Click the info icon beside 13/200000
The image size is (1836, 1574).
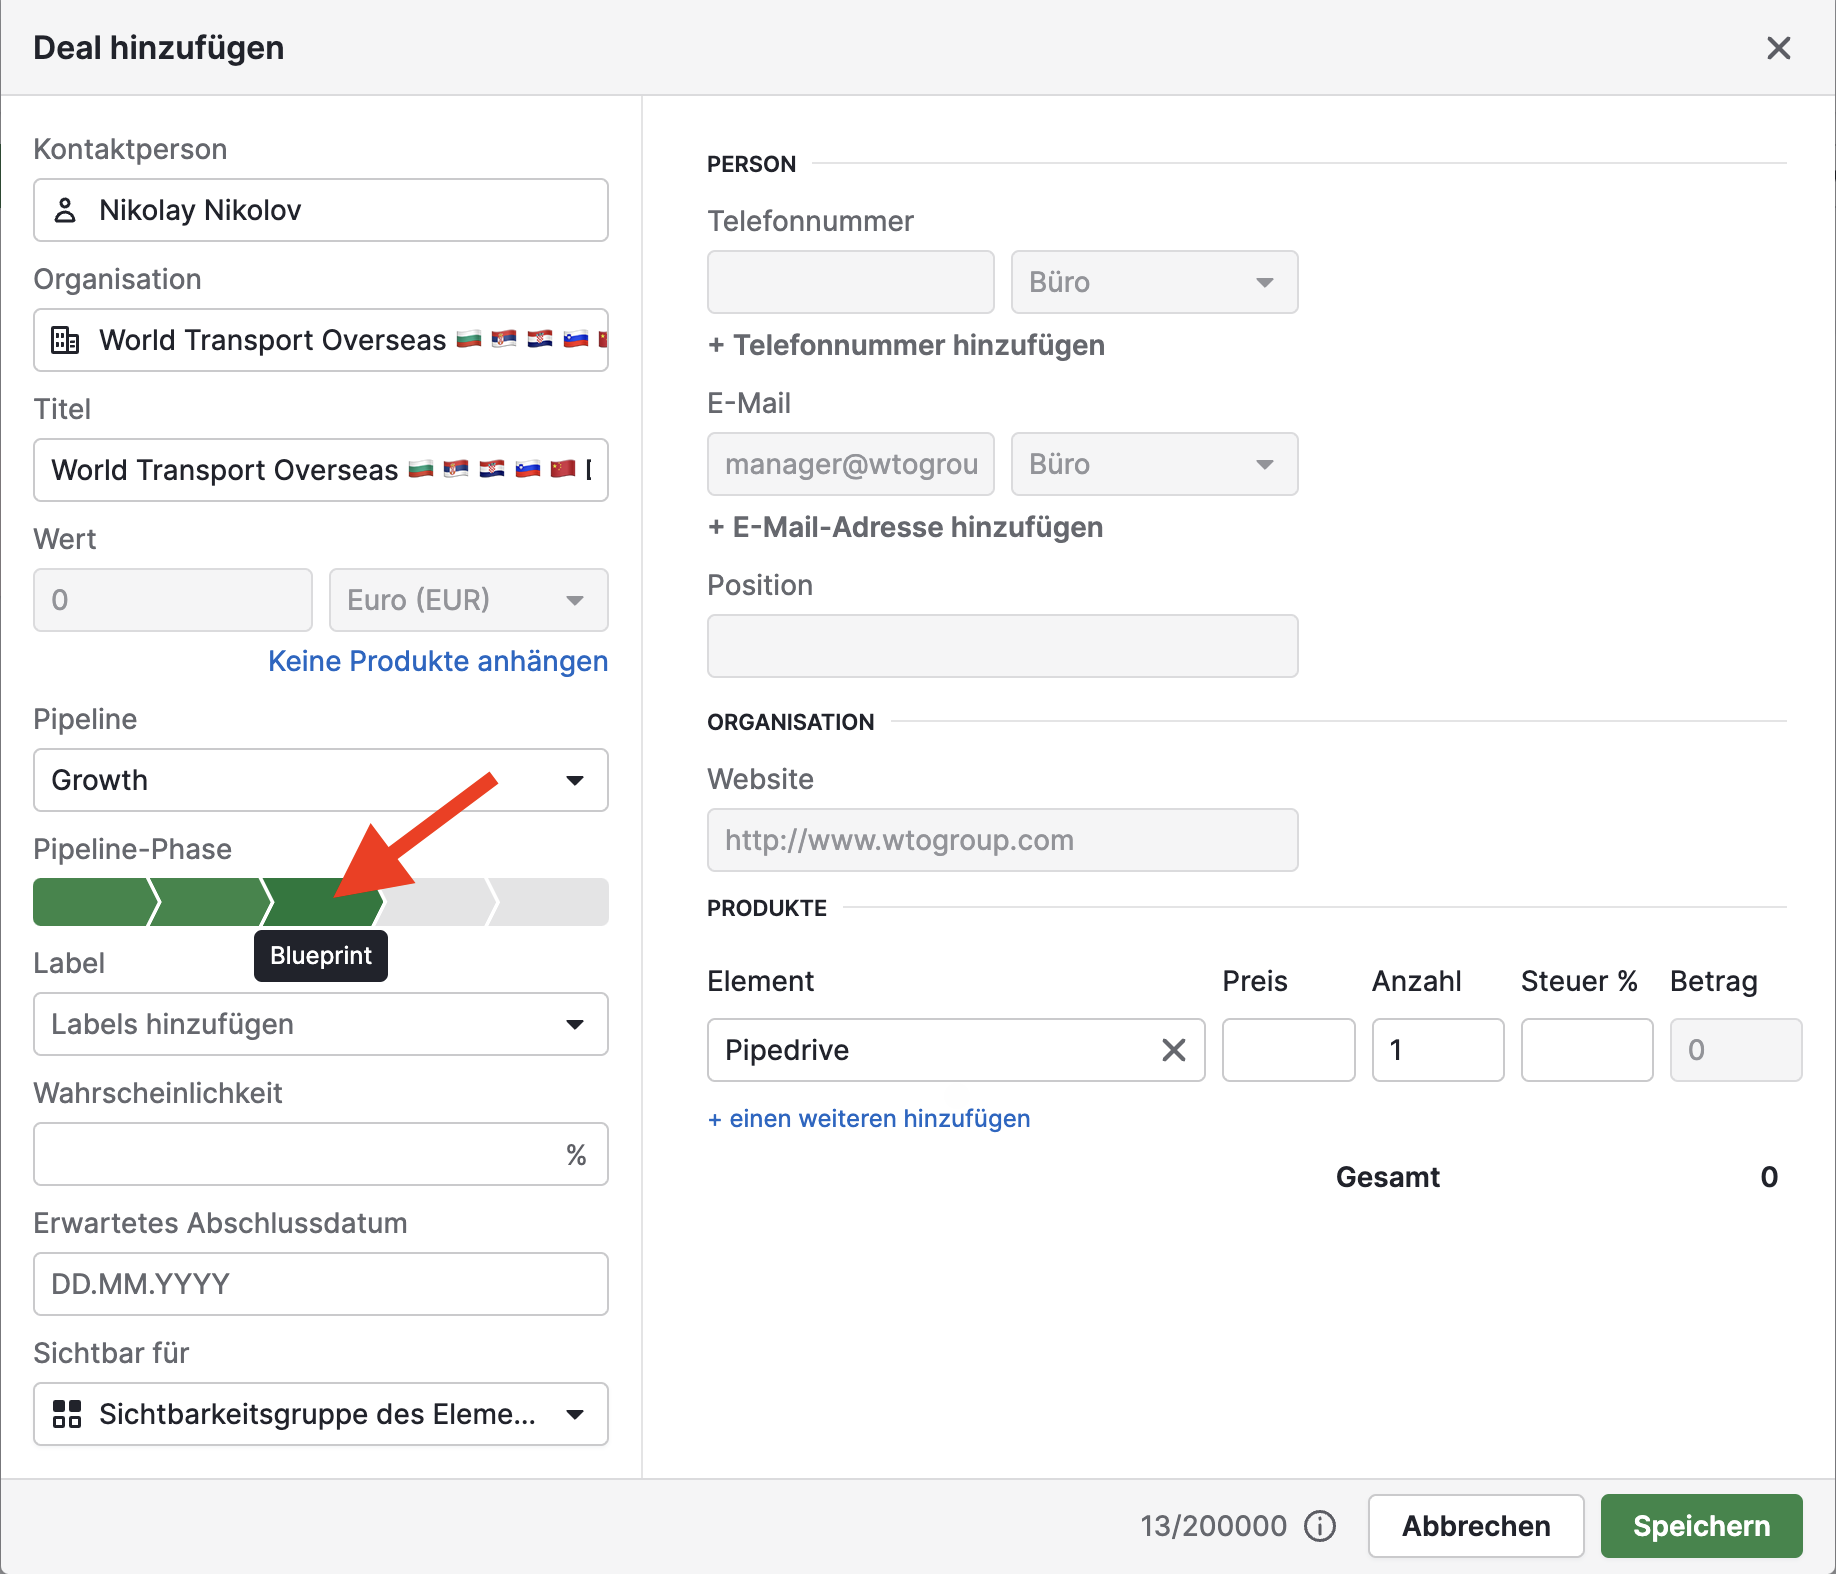pos(1320,1526)
